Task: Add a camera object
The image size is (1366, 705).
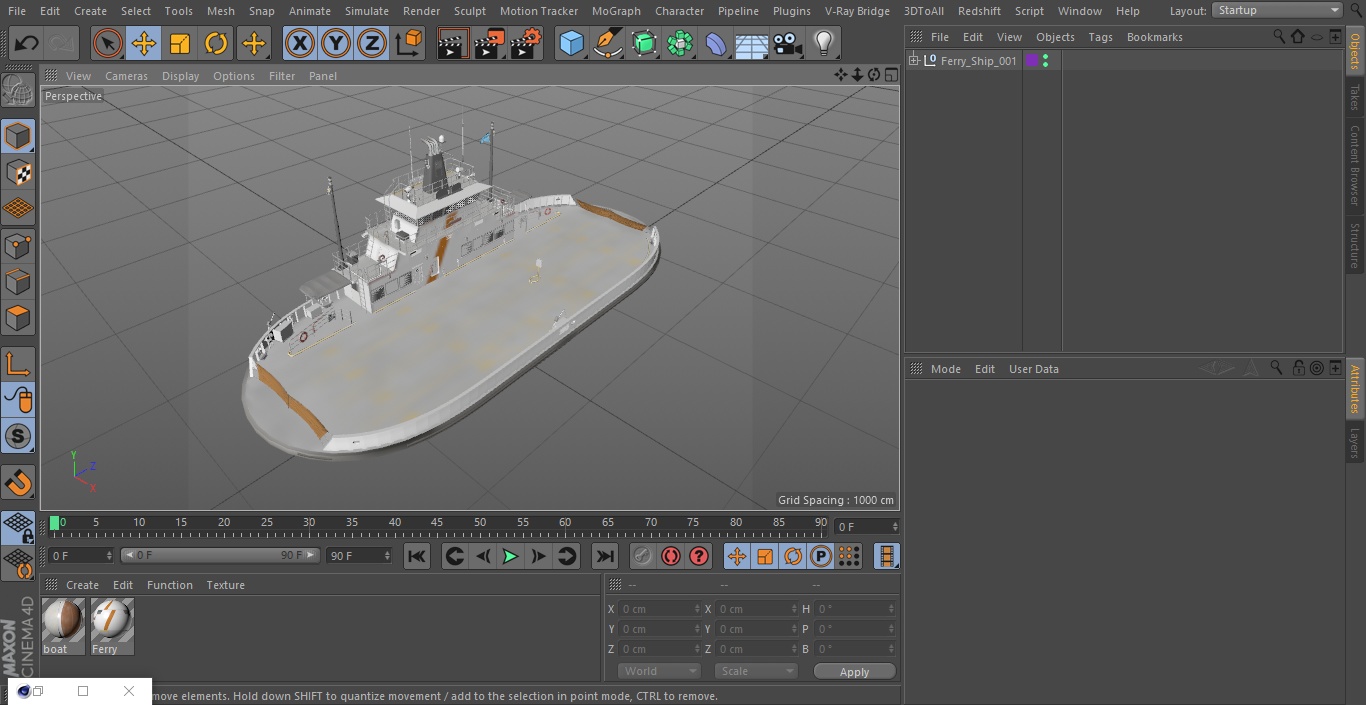Action: pyautogui.click(x=787, y=43)
